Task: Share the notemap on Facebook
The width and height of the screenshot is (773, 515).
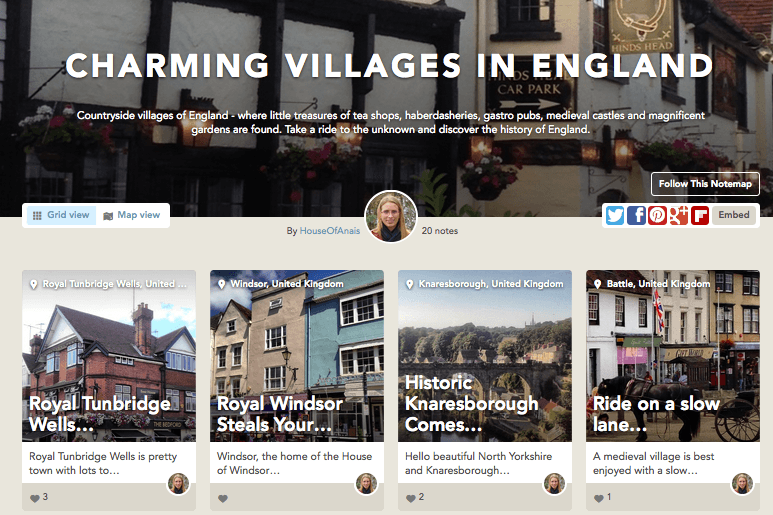Action: (636, 215)
